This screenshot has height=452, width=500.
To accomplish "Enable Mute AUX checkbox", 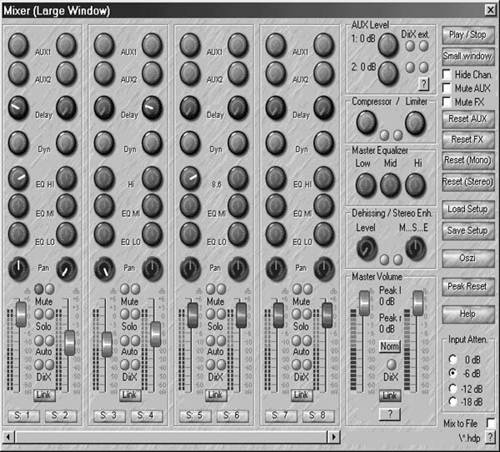I will 447,88.
